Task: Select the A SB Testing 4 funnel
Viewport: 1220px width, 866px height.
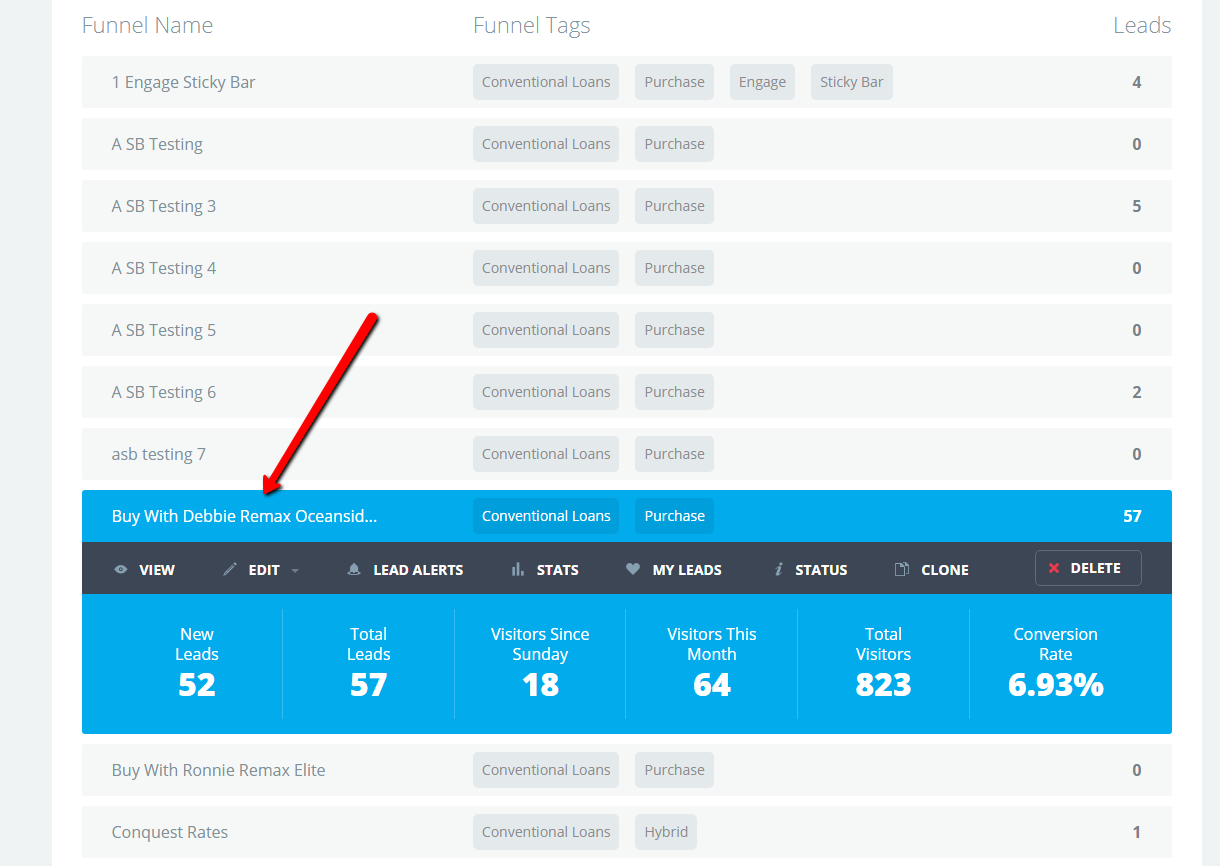Action: click(x=627, y=268)
